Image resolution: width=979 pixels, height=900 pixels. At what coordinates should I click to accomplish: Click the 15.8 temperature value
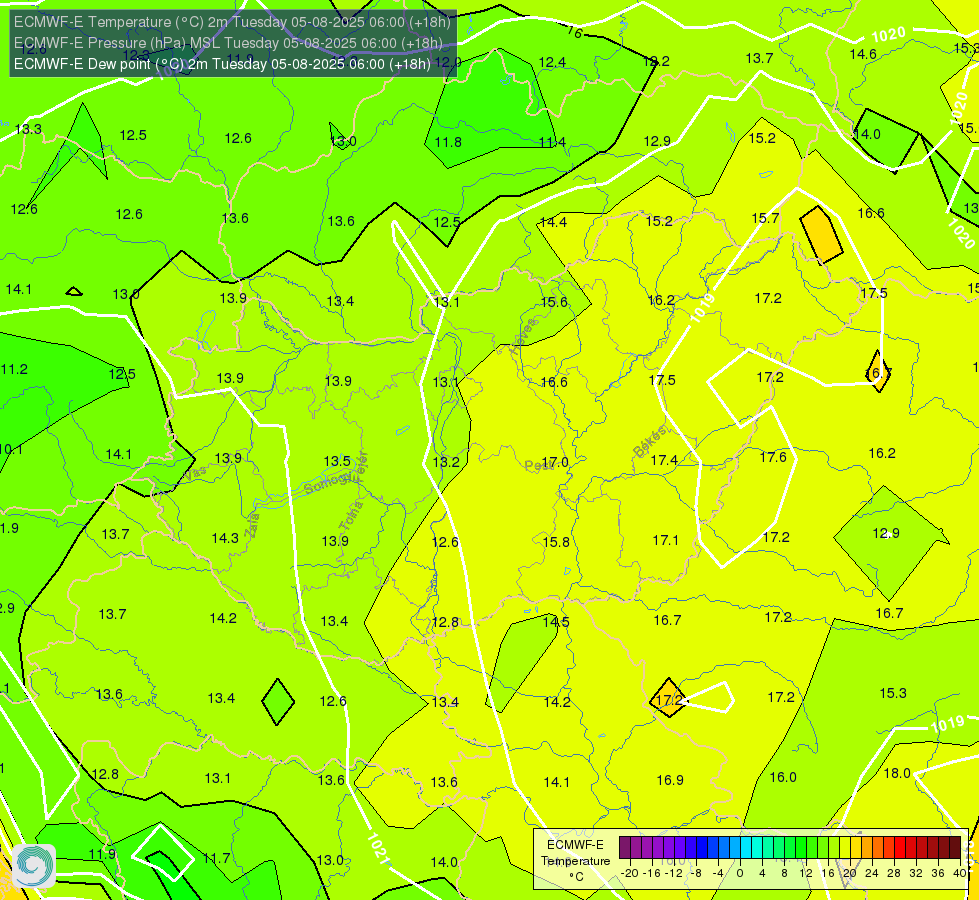[556, 542]
